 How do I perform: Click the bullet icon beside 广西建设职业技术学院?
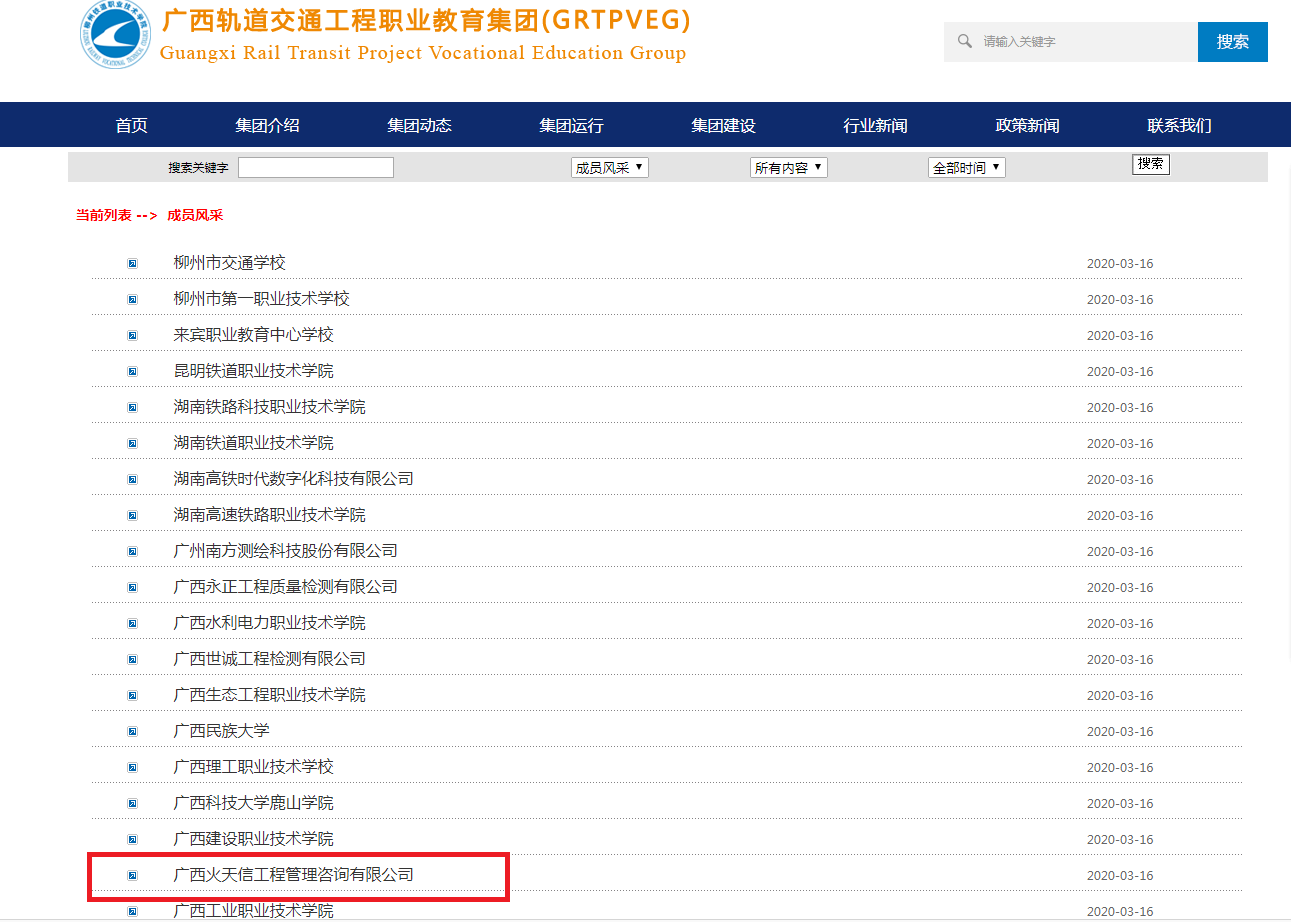click(x=132, y=839)
